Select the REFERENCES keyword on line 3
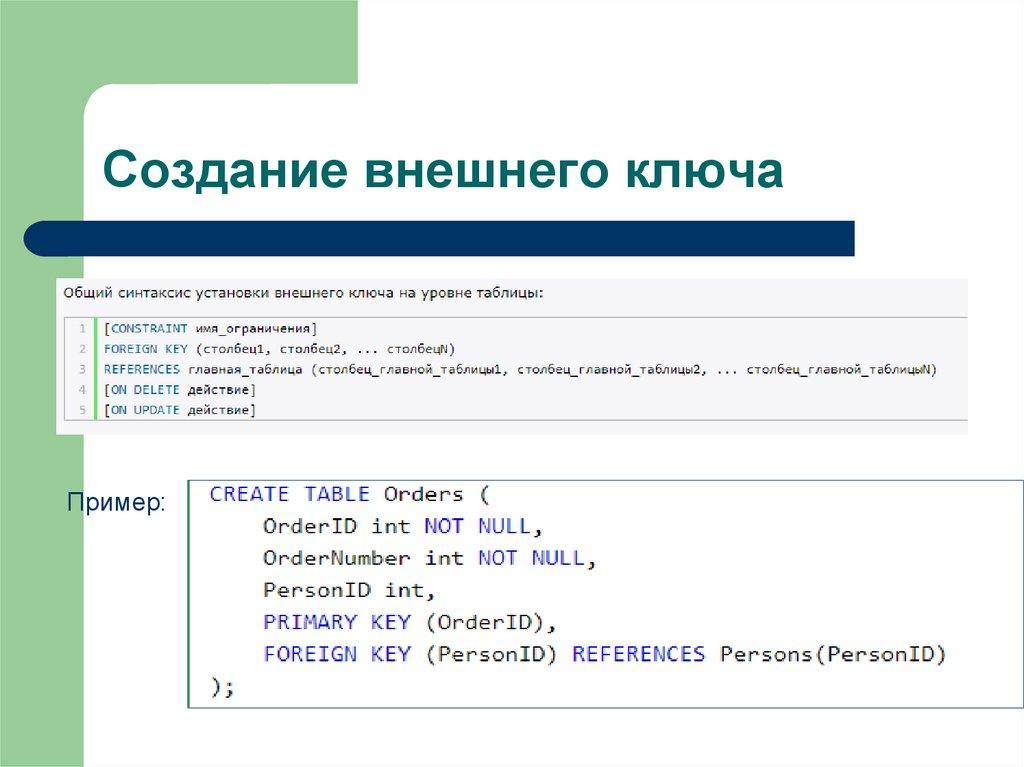This screenshot has height=767, width=1024. 140,369
